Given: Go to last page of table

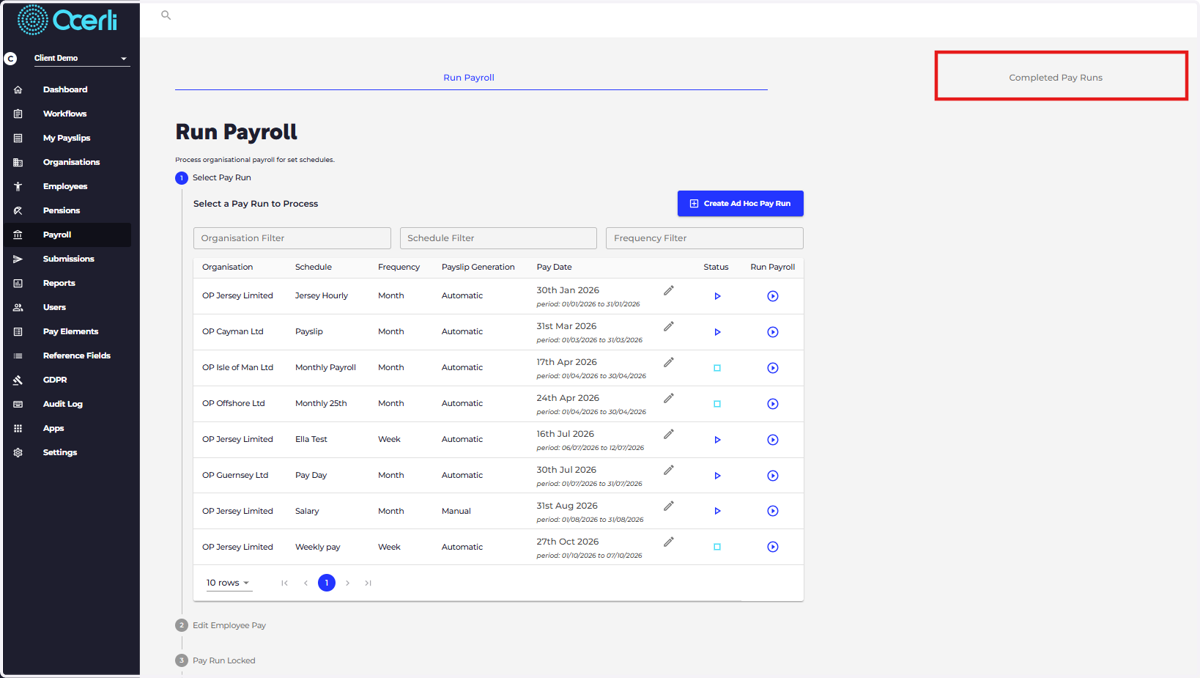Looking at the screenshot, I should click(x=368, y=583).
